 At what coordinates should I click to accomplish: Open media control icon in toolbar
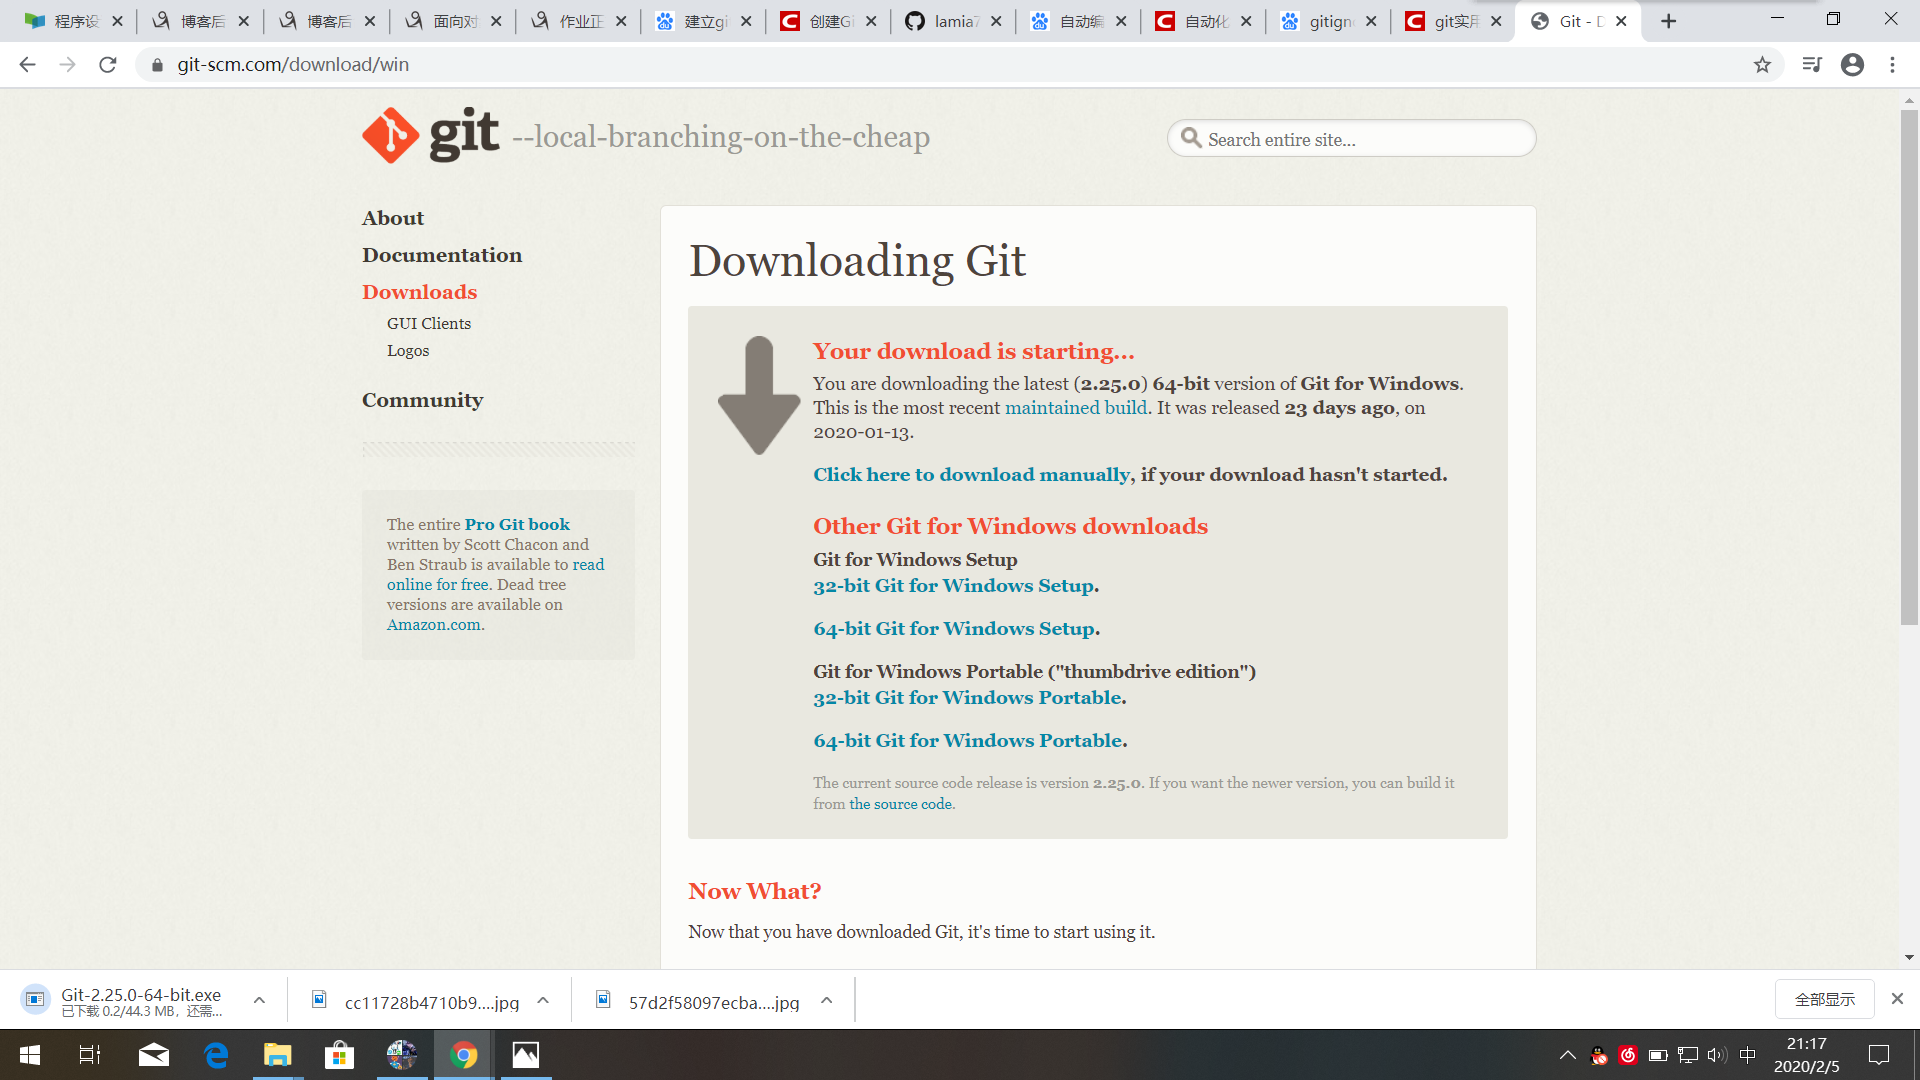pyautogui.click(x=1811, y=65)
